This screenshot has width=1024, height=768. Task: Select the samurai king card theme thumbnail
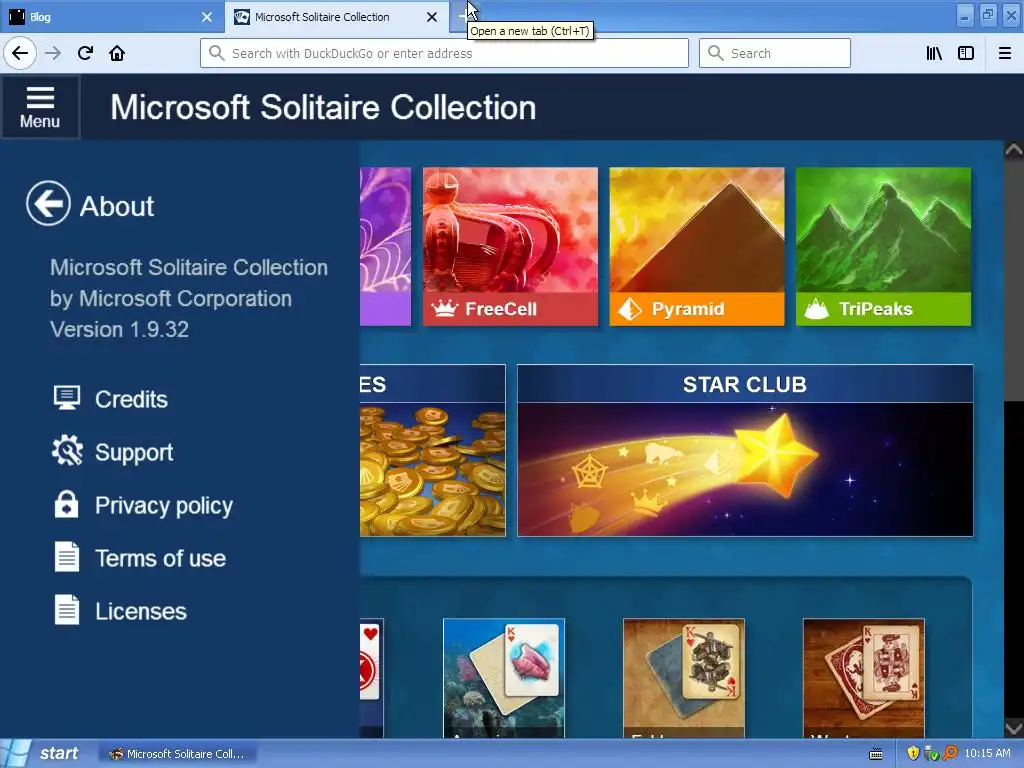[684, 678]
